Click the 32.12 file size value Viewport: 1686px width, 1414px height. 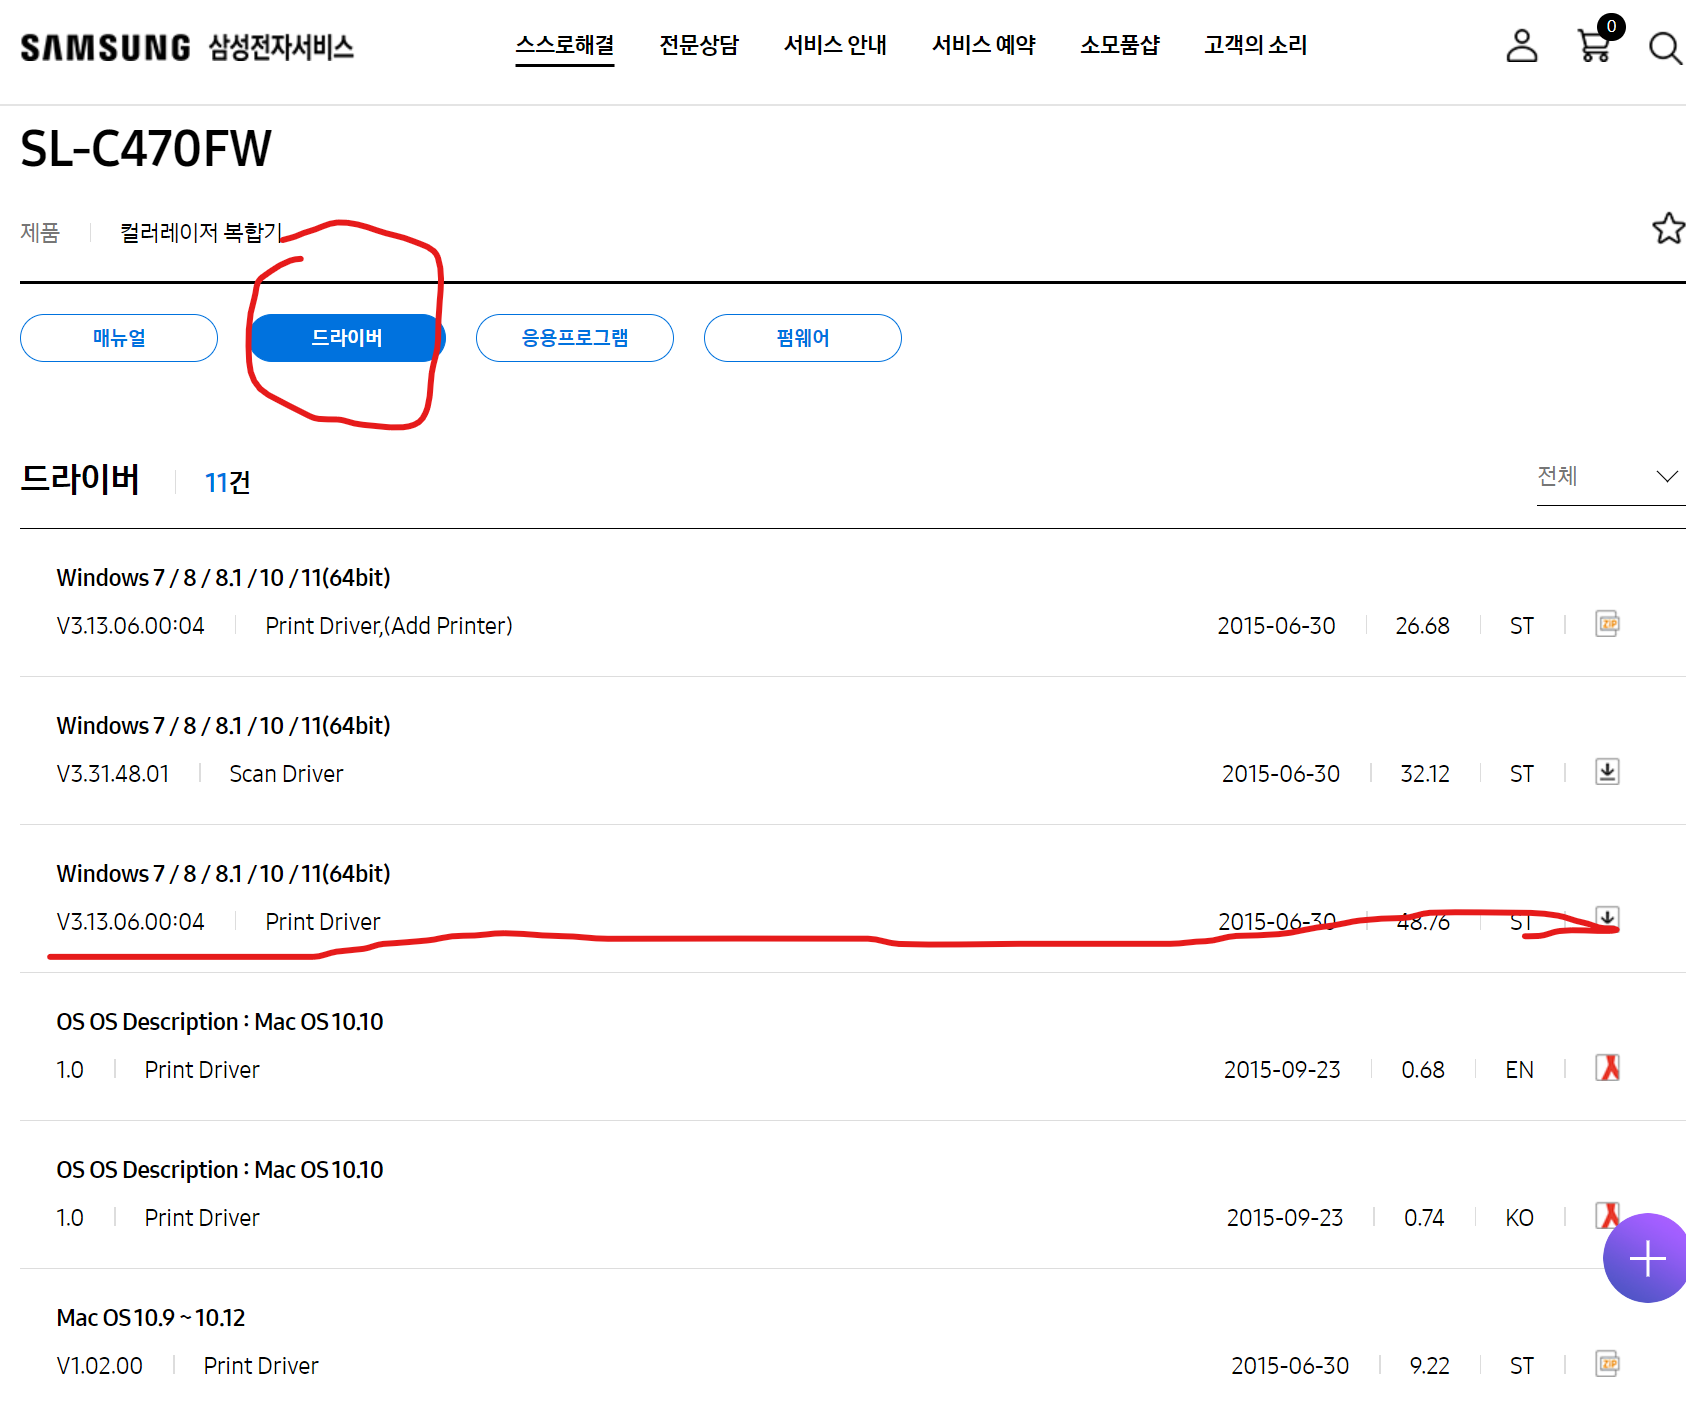point(1425,774)
